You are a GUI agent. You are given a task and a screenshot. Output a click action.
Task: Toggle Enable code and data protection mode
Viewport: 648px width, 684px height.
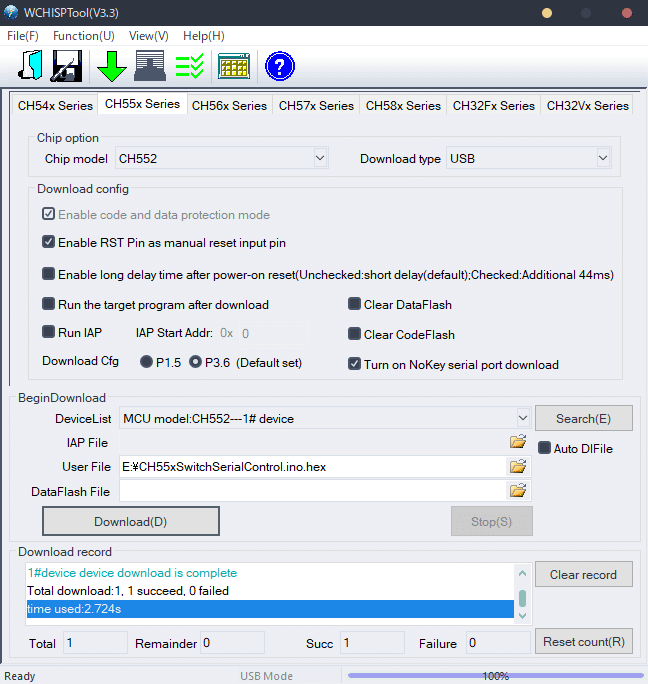pos(48,214)
